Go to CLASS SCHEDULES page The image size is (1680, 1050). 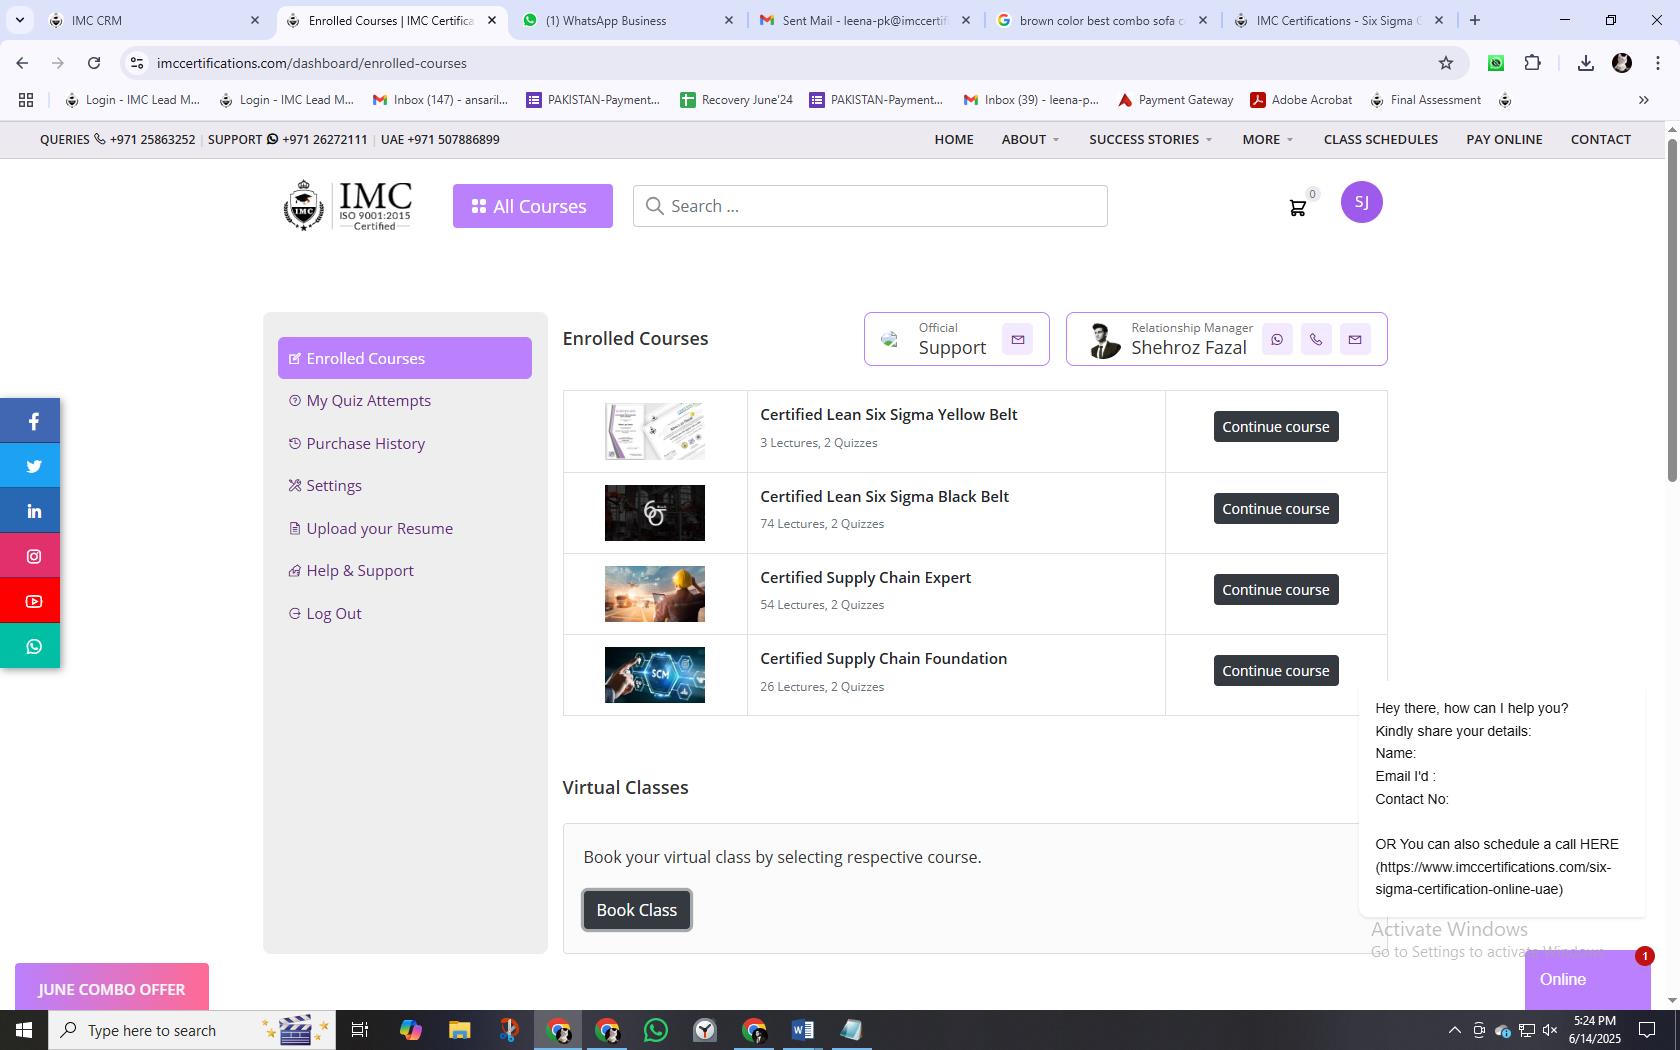(1380, 139)
